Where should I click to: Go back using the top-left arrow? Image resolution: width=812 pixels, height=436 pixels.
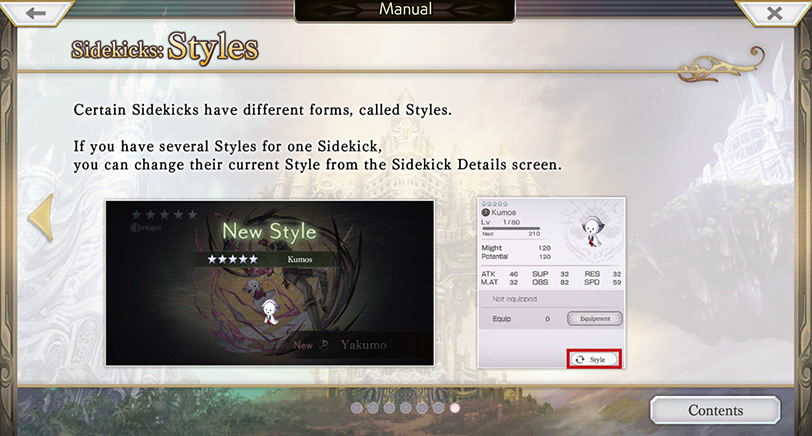35,12
